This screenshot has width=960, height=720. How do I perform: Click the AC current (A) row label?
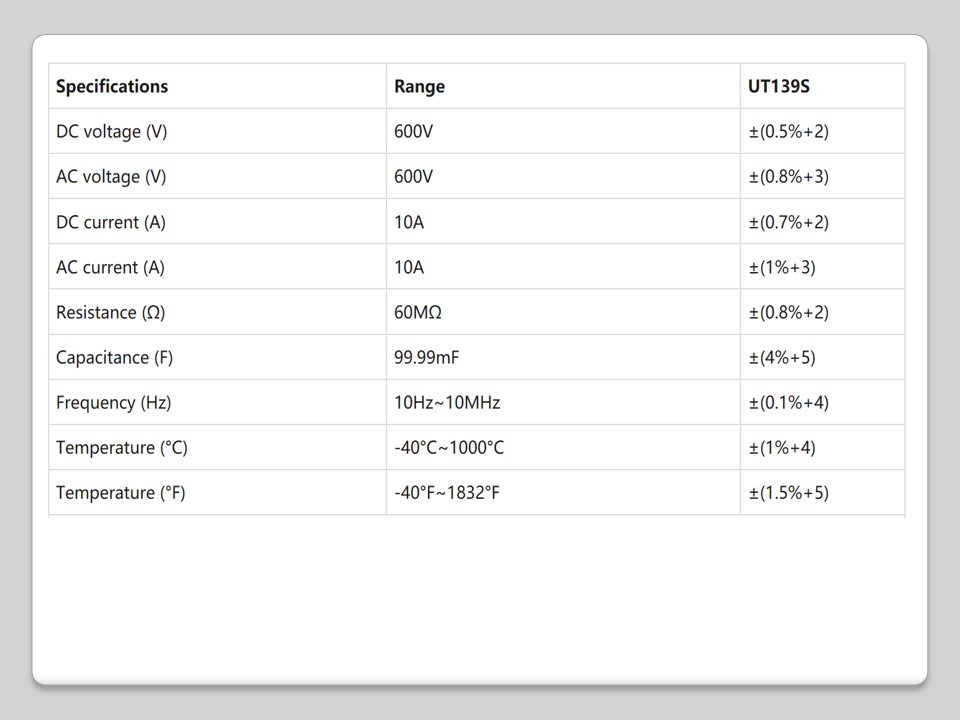pos(110,267)
